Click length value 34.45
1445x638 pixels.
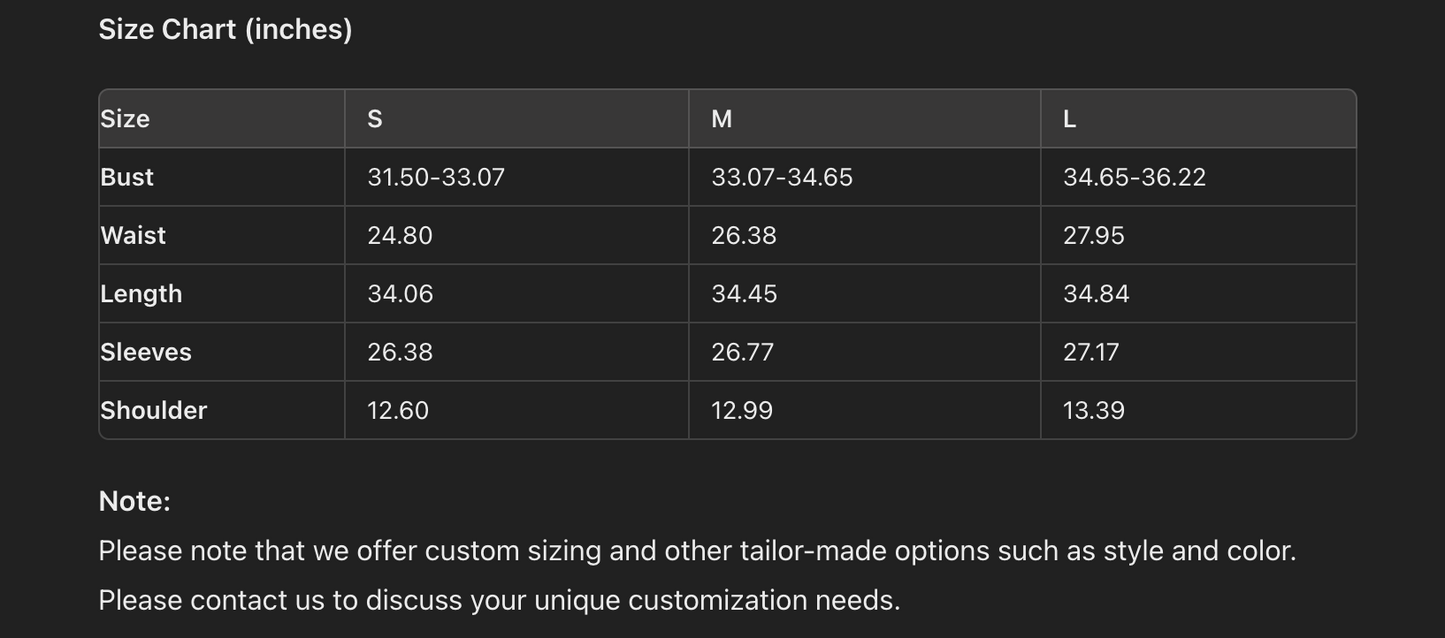pyautogui.click(x=744, y=294)
